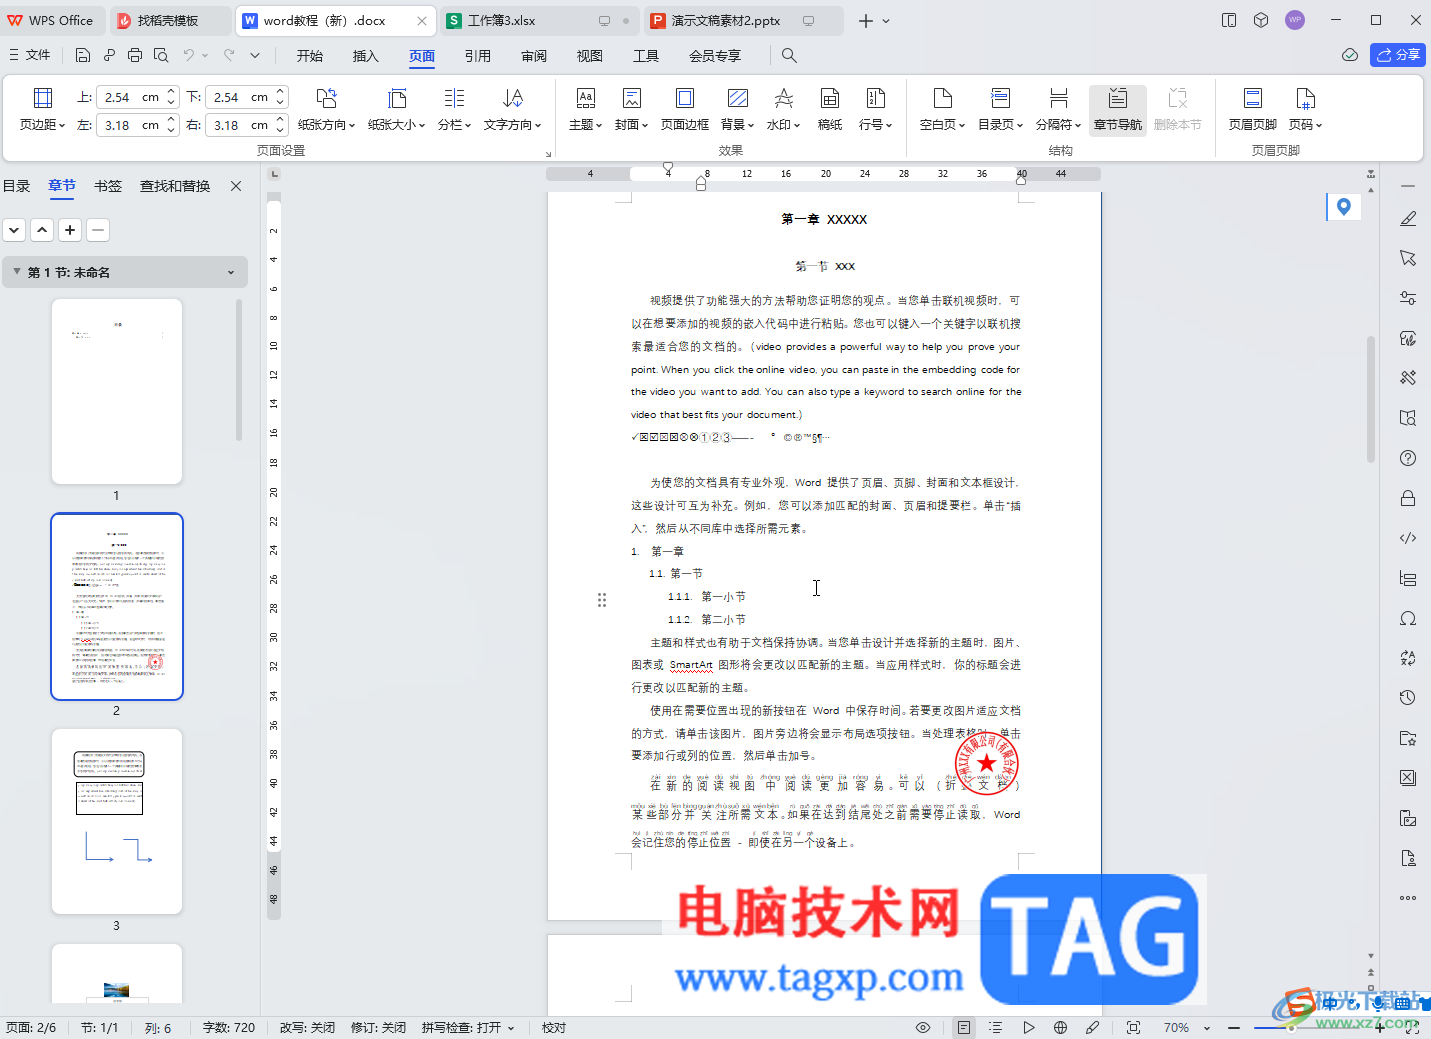Click the help question mark sidebar icon
This screenshot has width=1431, height=1039.
point(1408,458)
